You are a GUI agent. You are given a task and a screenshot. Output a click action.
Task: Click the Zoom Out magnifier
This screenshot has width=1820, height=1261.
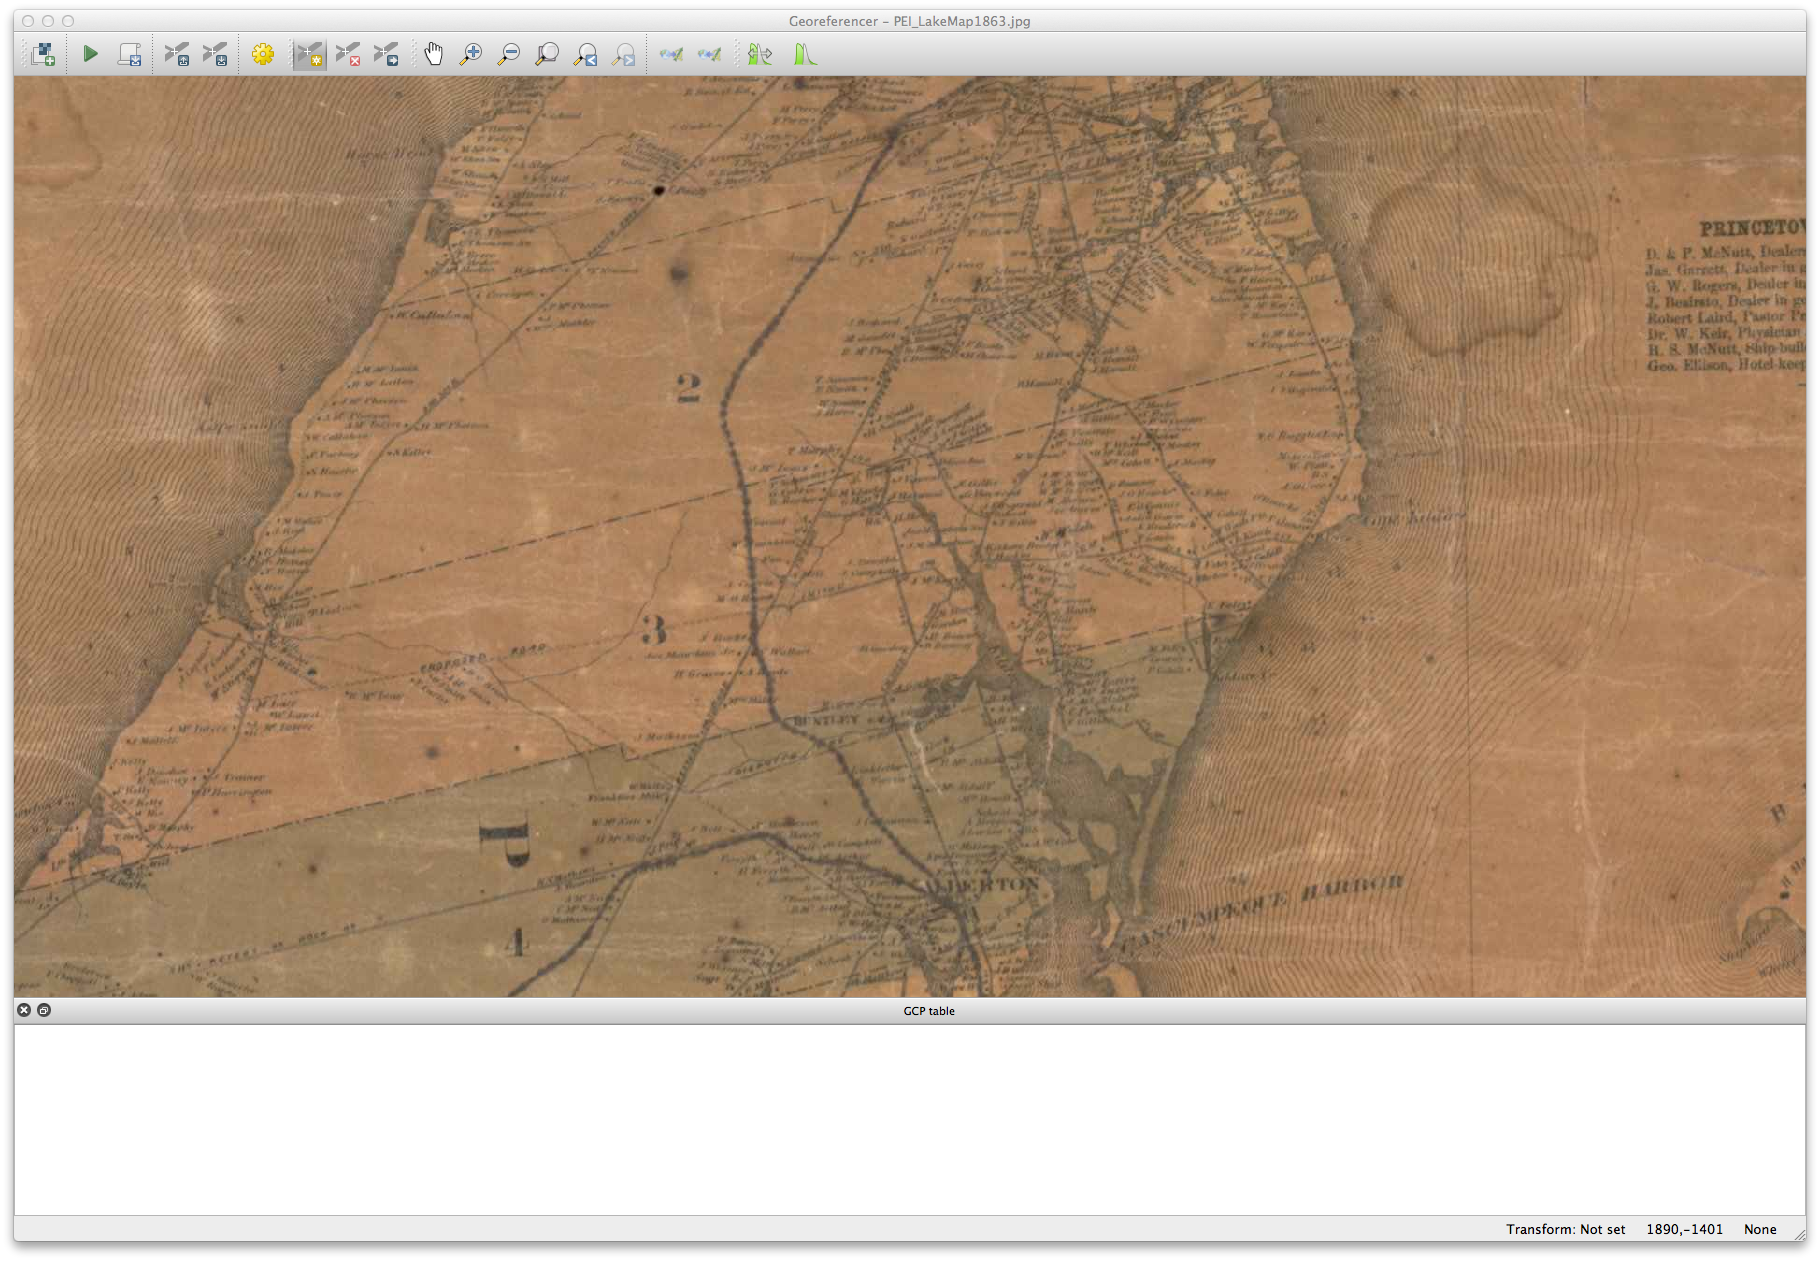[x=509, y=54]
